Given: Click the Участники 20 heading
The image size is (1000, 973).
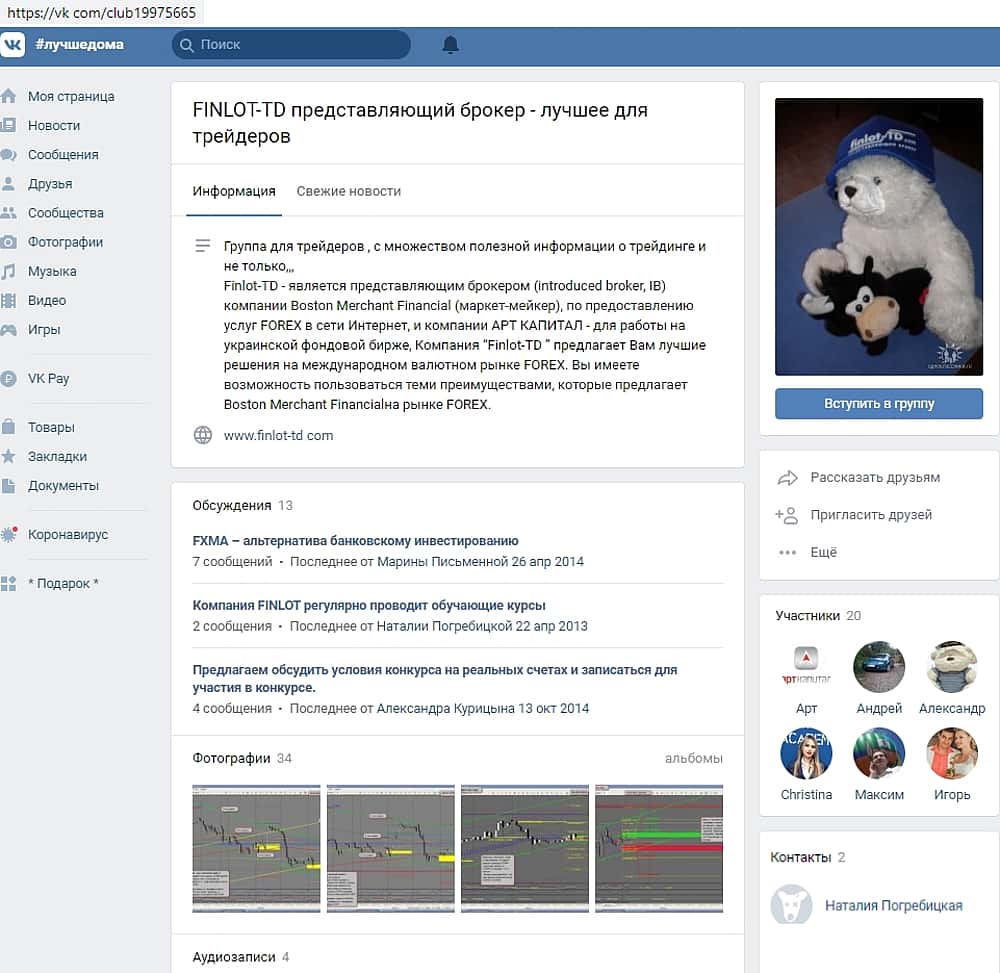Looking at the screenshot, I should [818, 615].
